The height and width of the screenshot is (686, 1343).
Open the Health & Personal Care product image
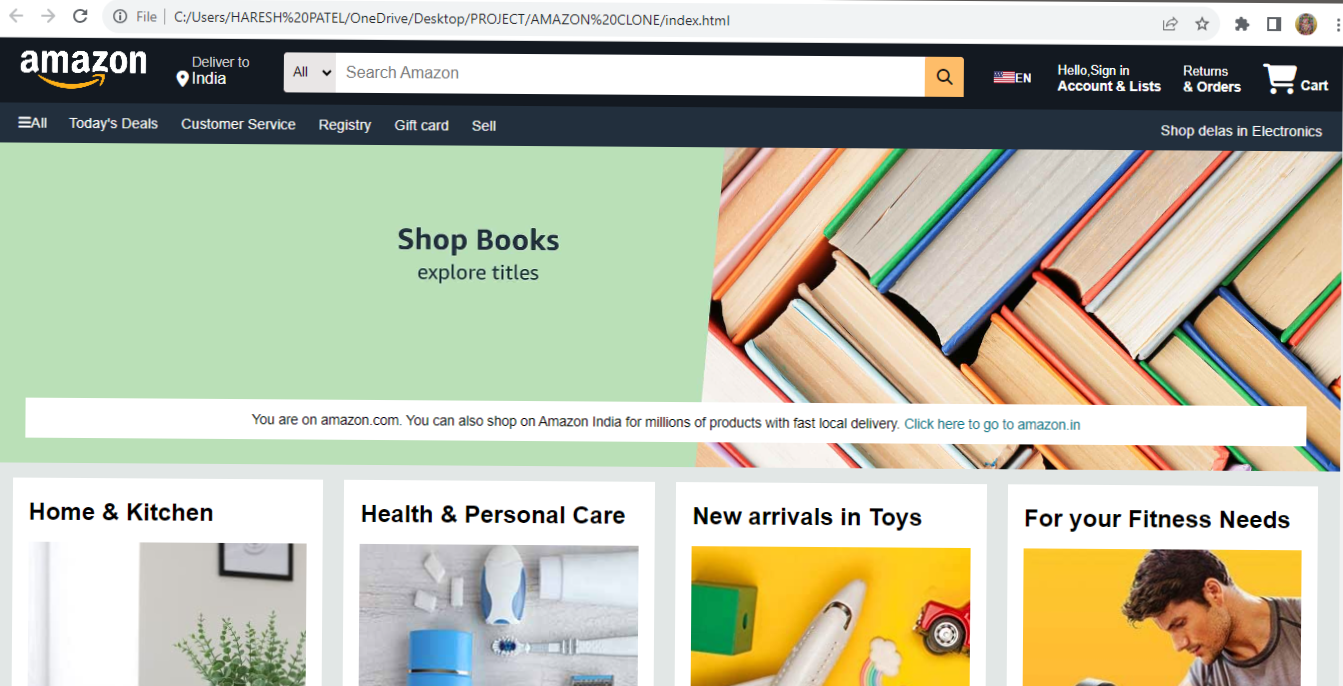click(x=498, y=615)
